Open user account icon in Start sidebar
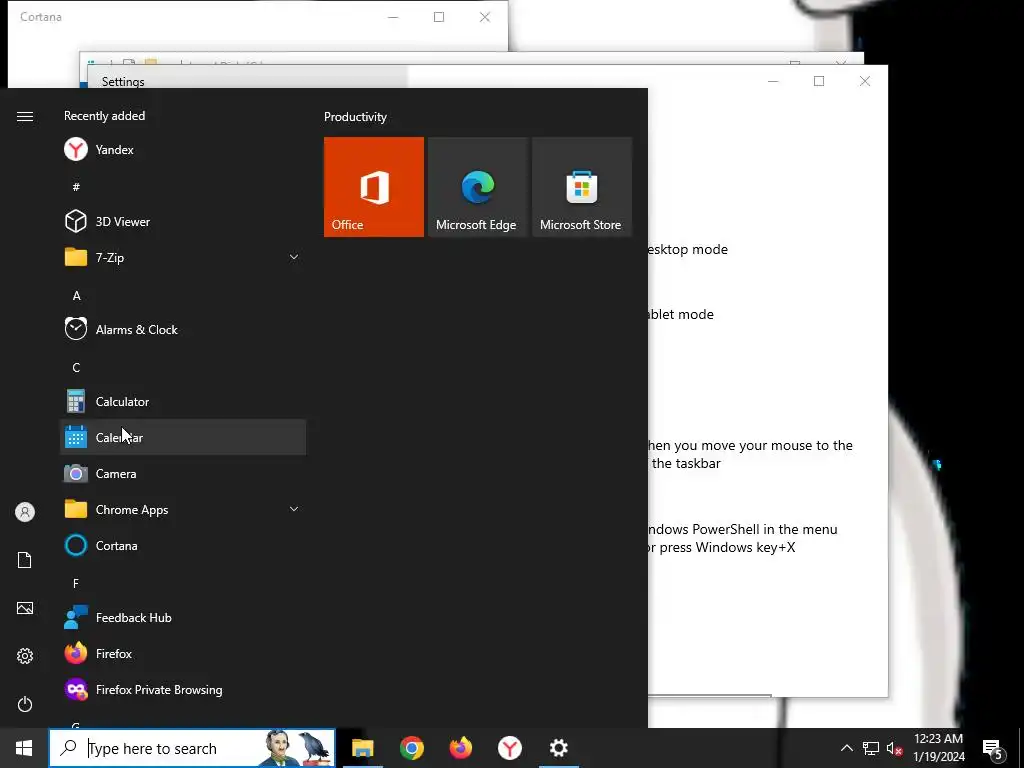 pyautogui.click(x=25, y=512)
